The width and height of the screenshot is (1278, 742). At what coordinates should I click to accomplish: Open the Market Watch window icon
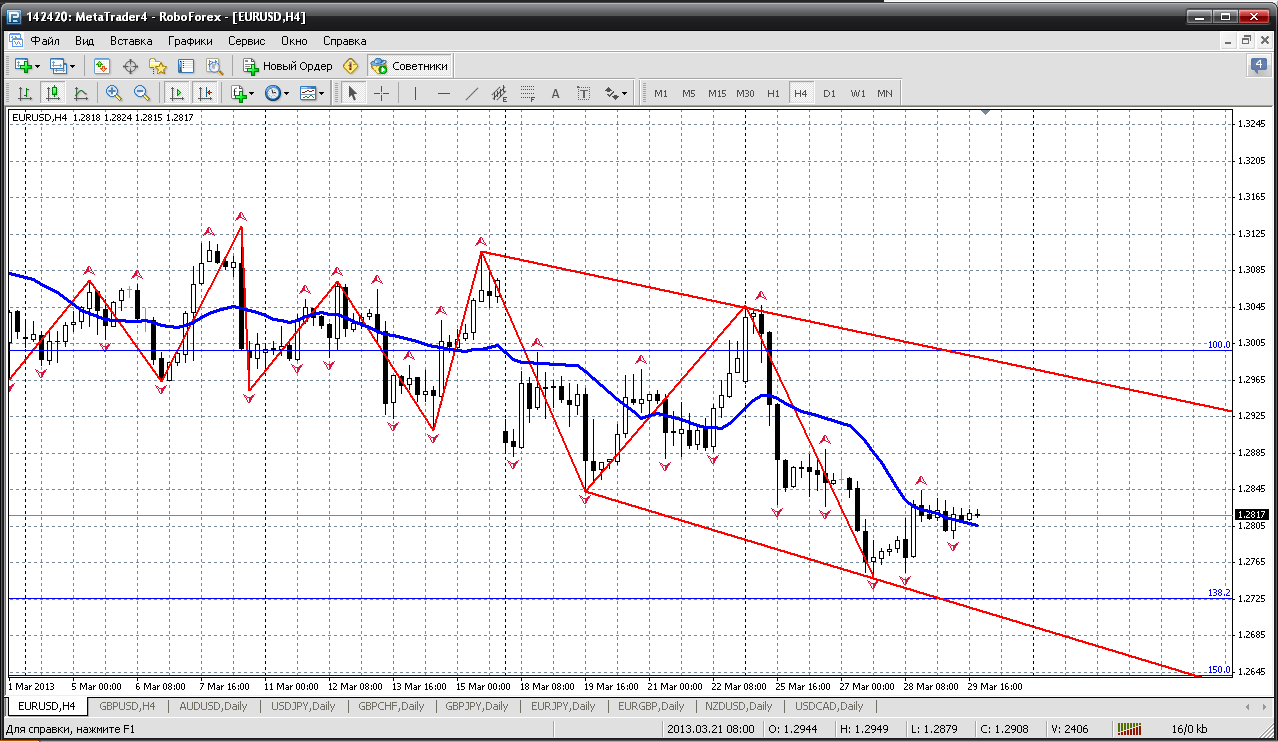click(x=102, y=66)
